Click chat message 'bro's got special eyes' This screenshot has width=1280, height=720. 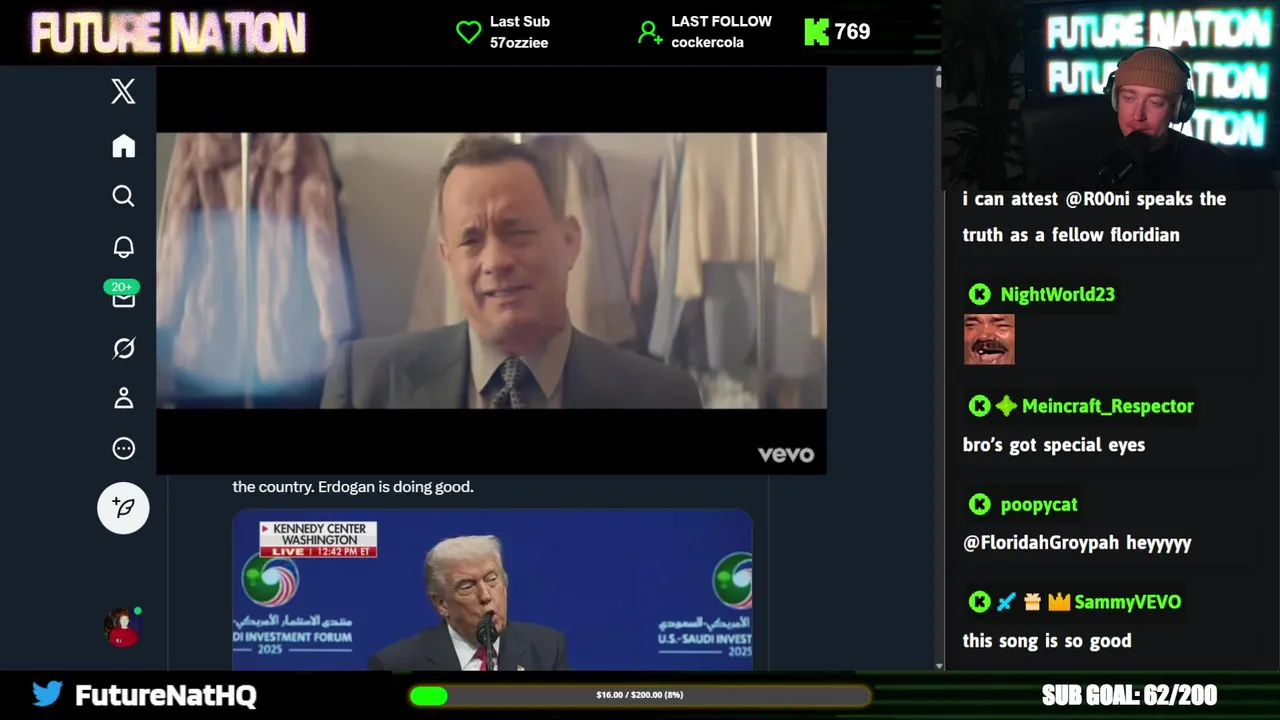point(1054,445)
